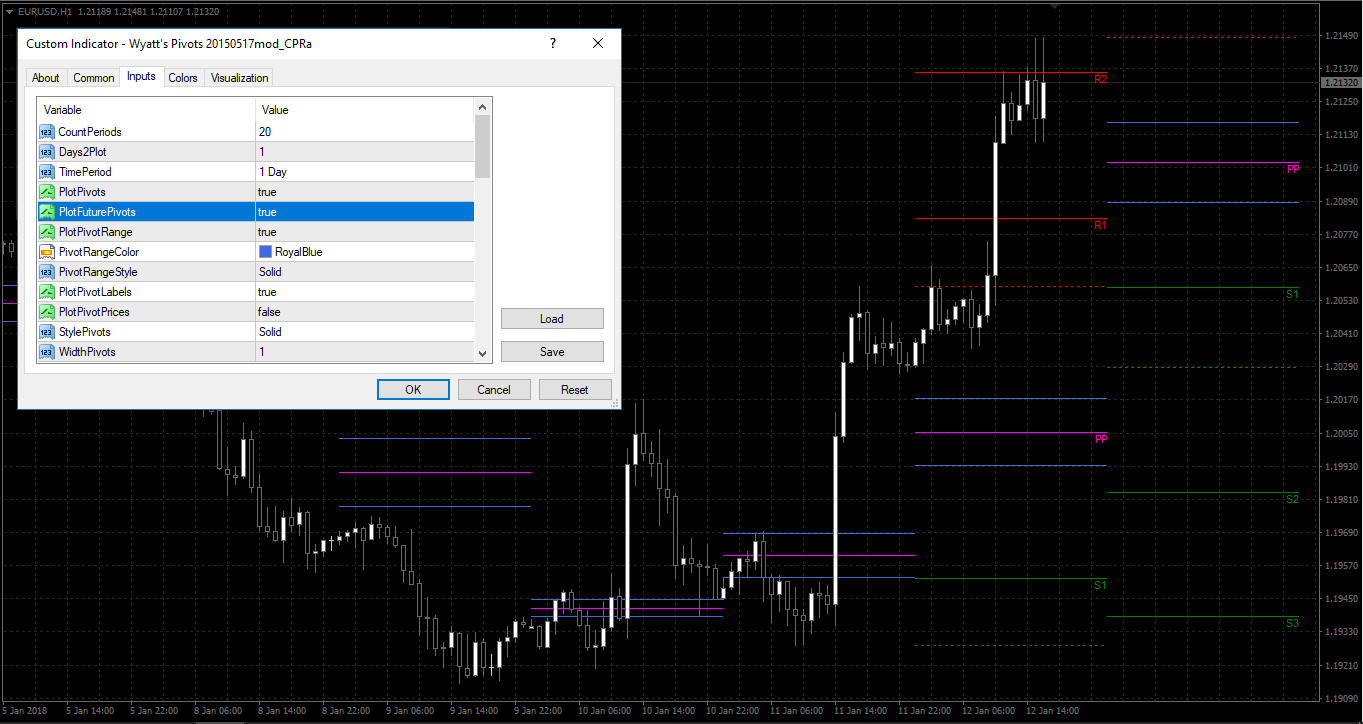Open the Colors tab
This screenshot has width=1363, height=724.
click(183, 78)
